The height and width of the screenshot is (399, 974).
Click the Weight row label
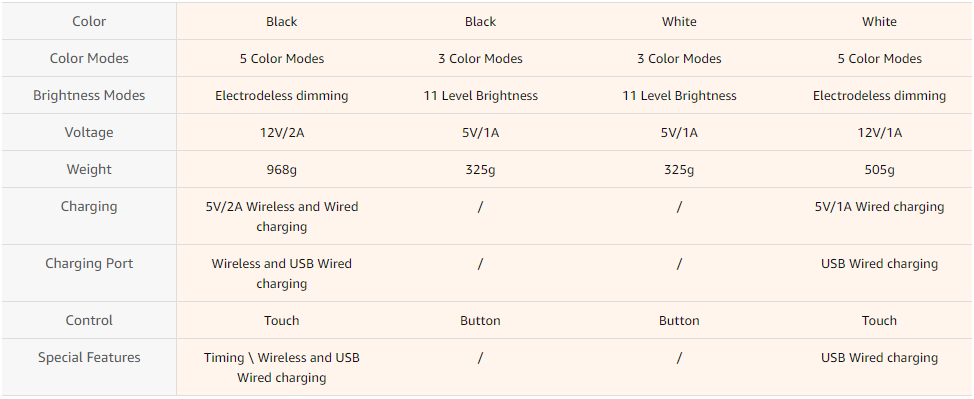89,169
